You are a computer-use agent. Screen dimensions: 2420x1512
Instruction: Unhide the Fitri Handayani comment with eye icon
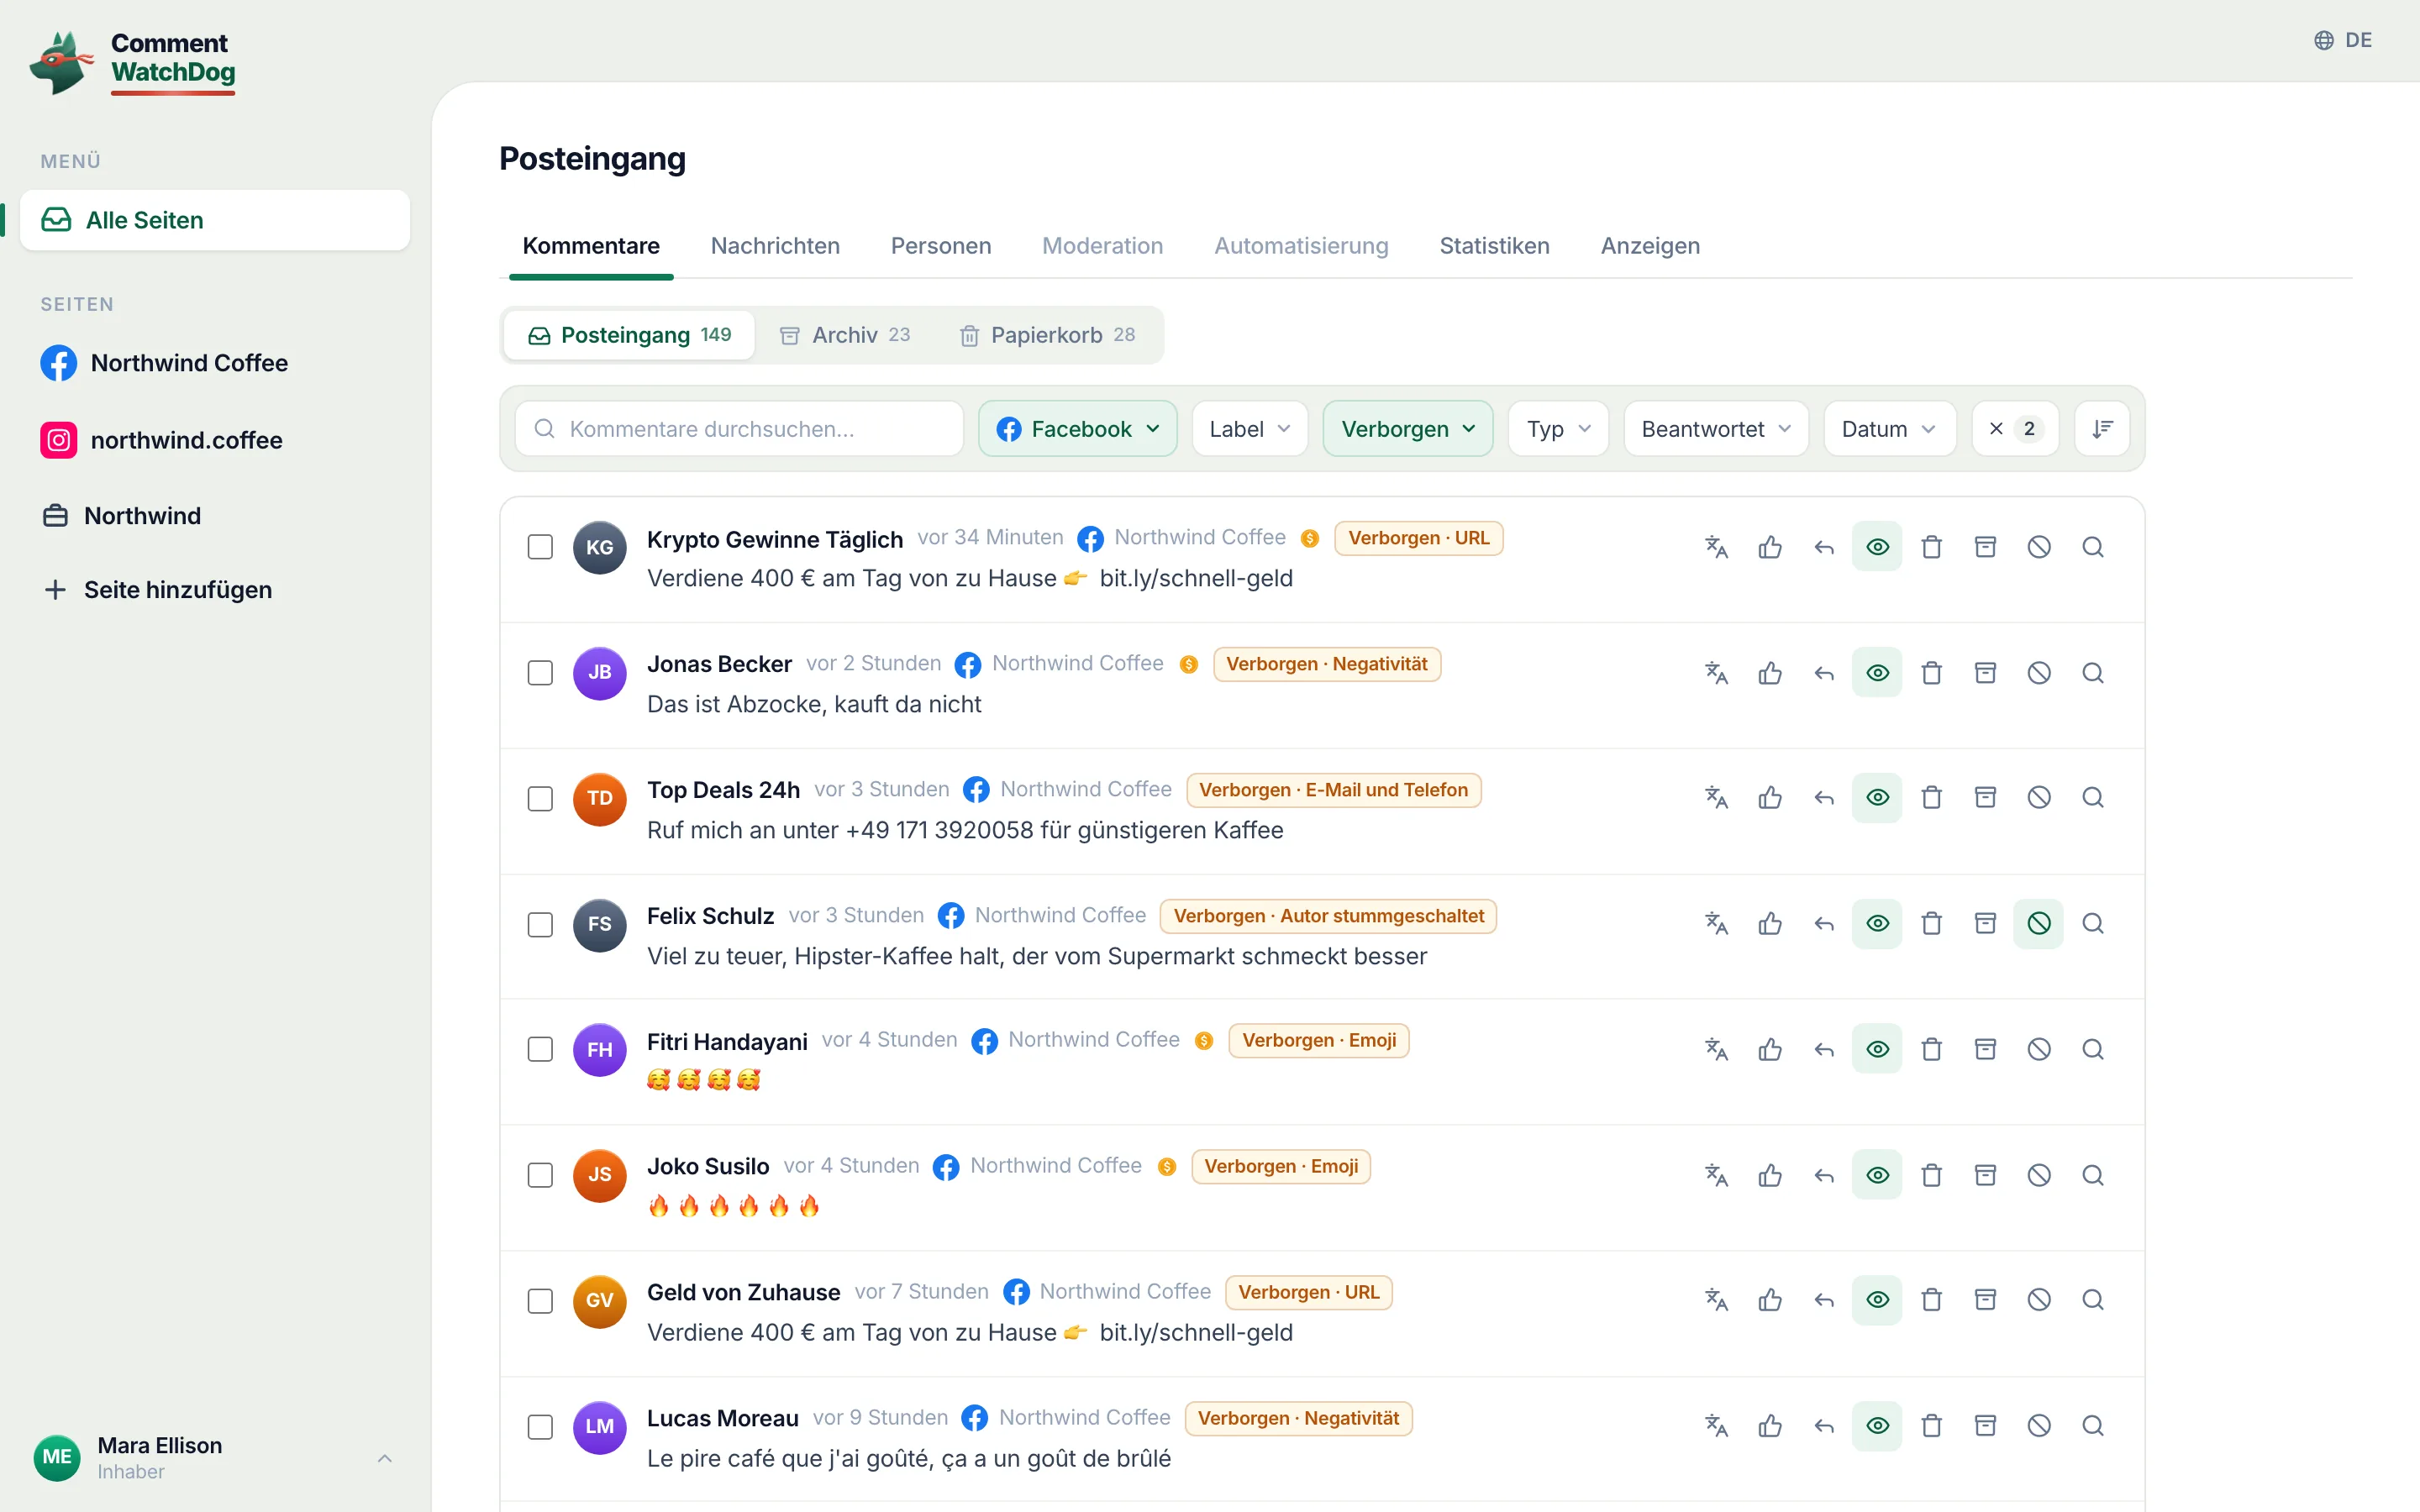click(1878, 1049)
